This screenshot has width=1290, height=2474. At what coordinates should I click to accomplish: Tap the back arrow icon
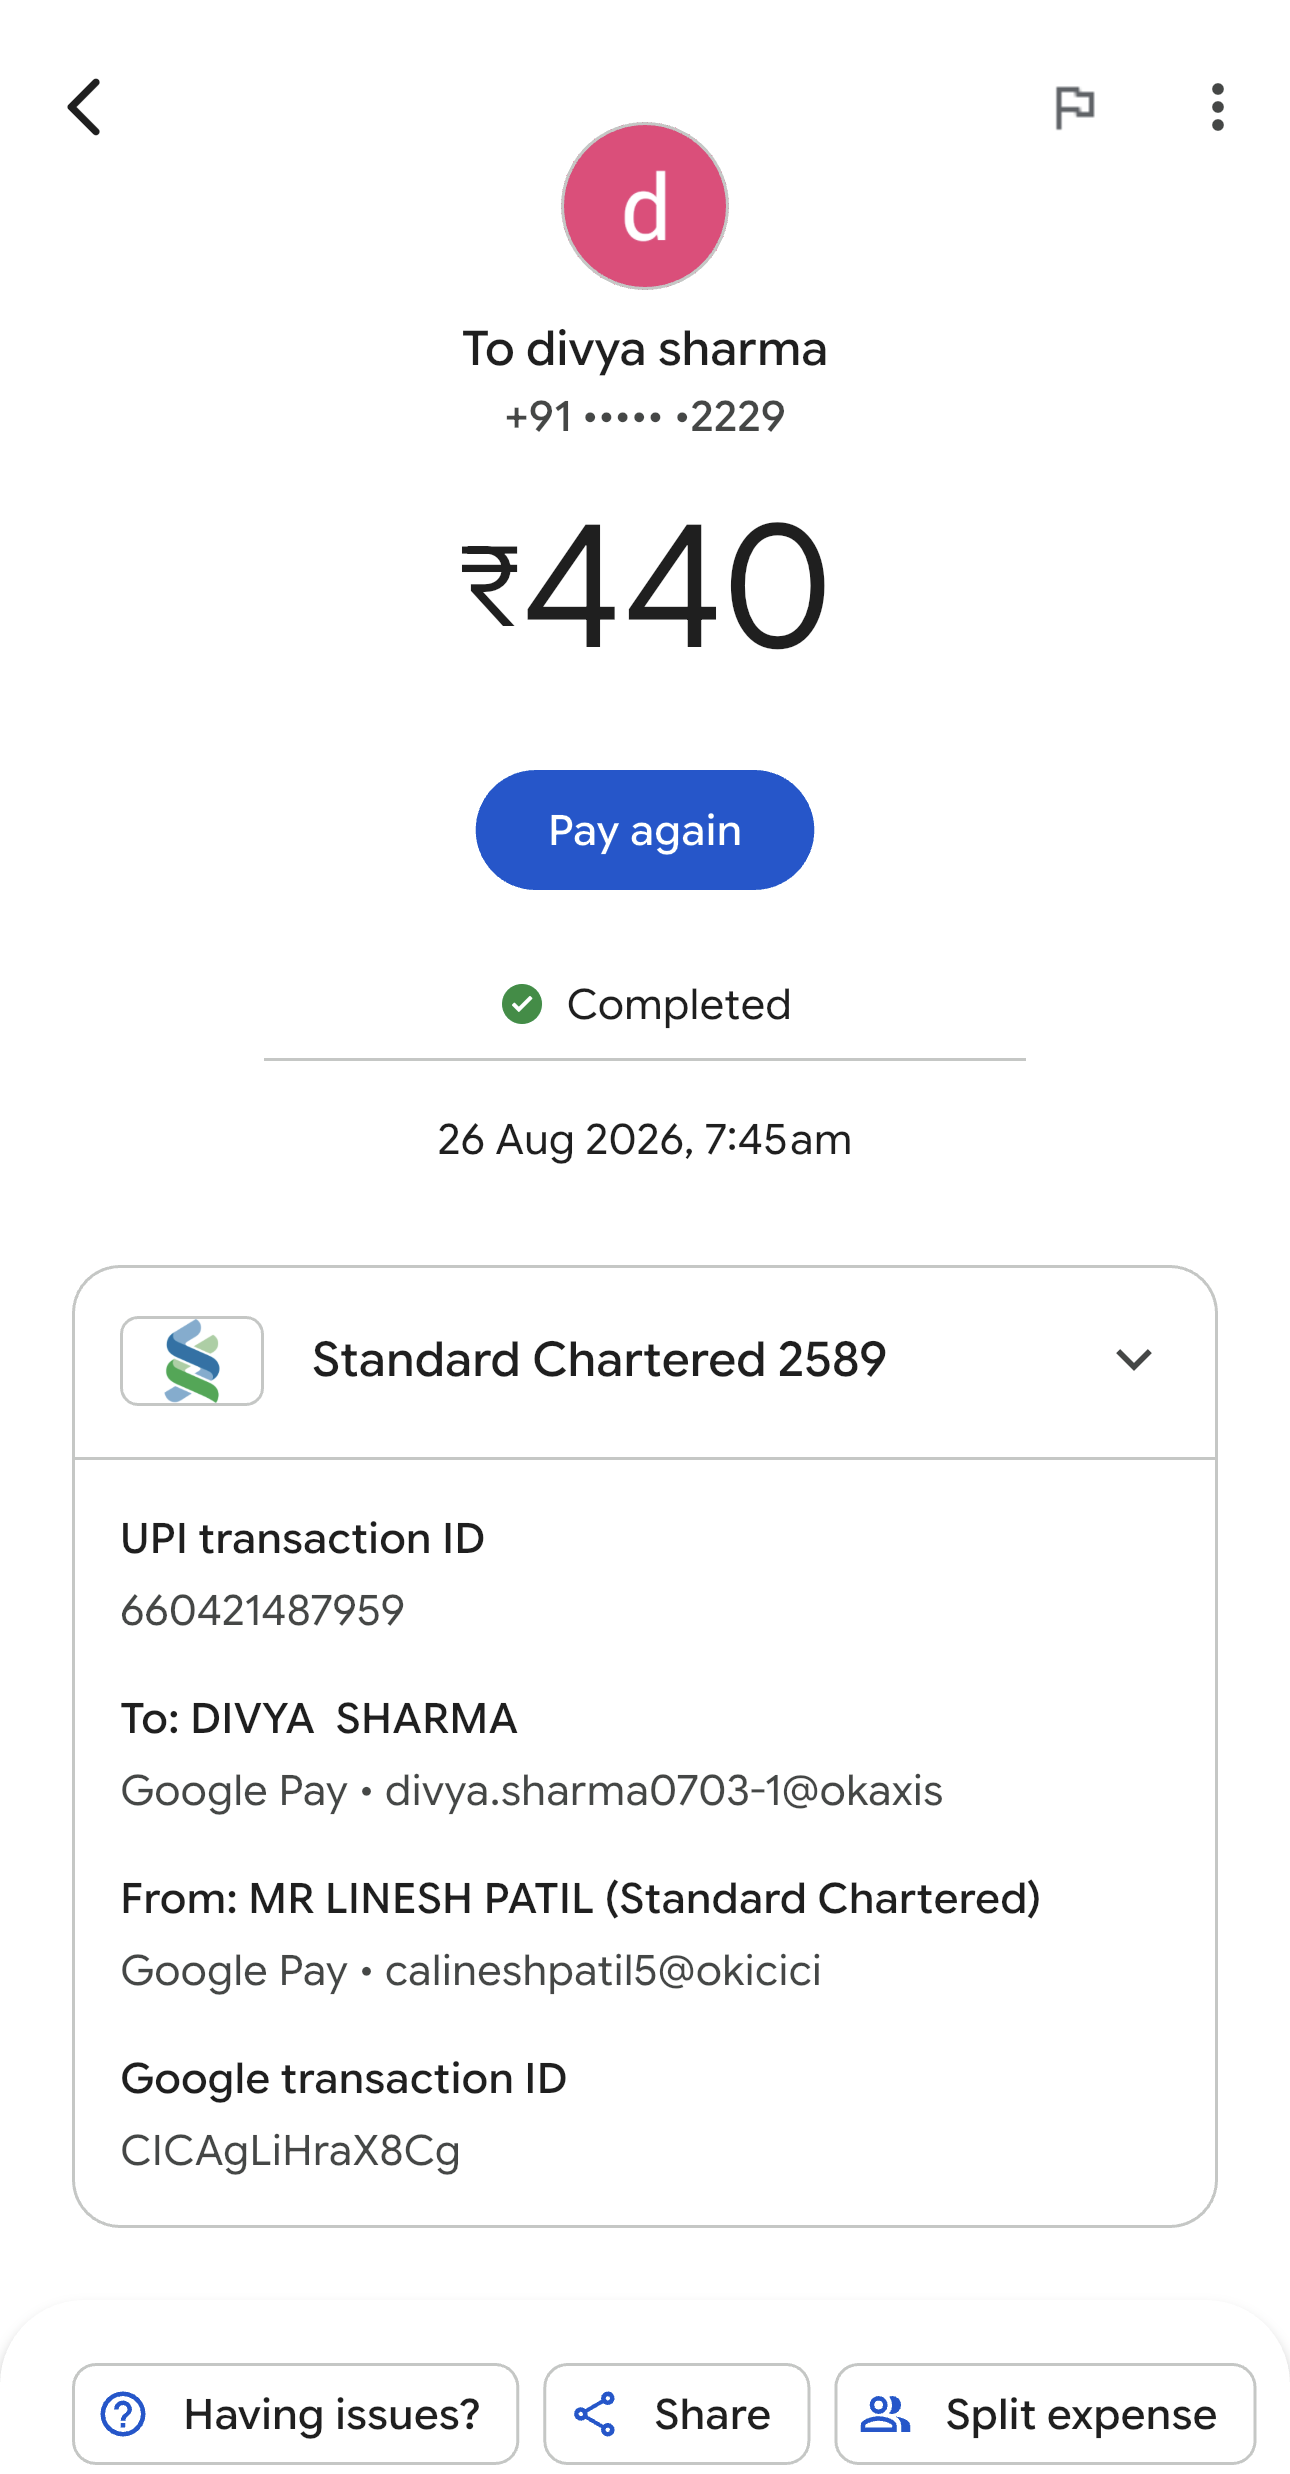[x=85, y=107]
